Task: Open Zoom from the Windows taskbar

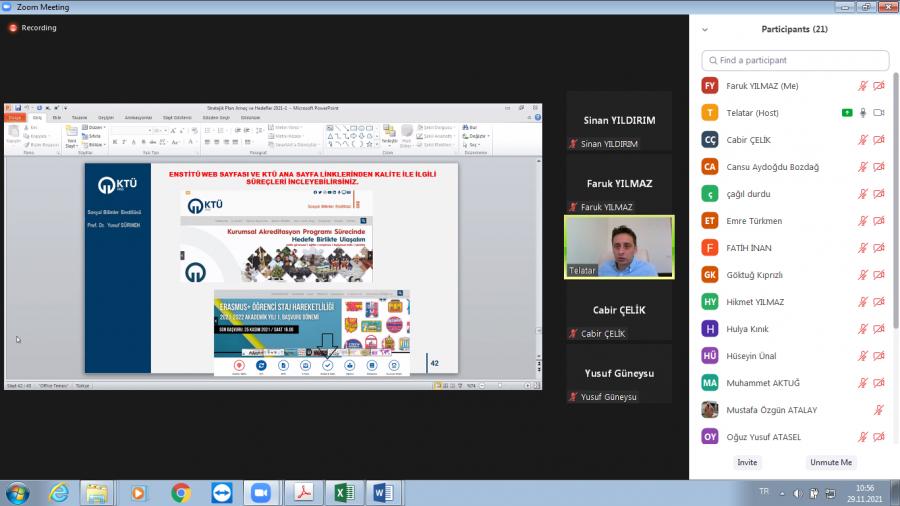Action: tap(261, 492)
